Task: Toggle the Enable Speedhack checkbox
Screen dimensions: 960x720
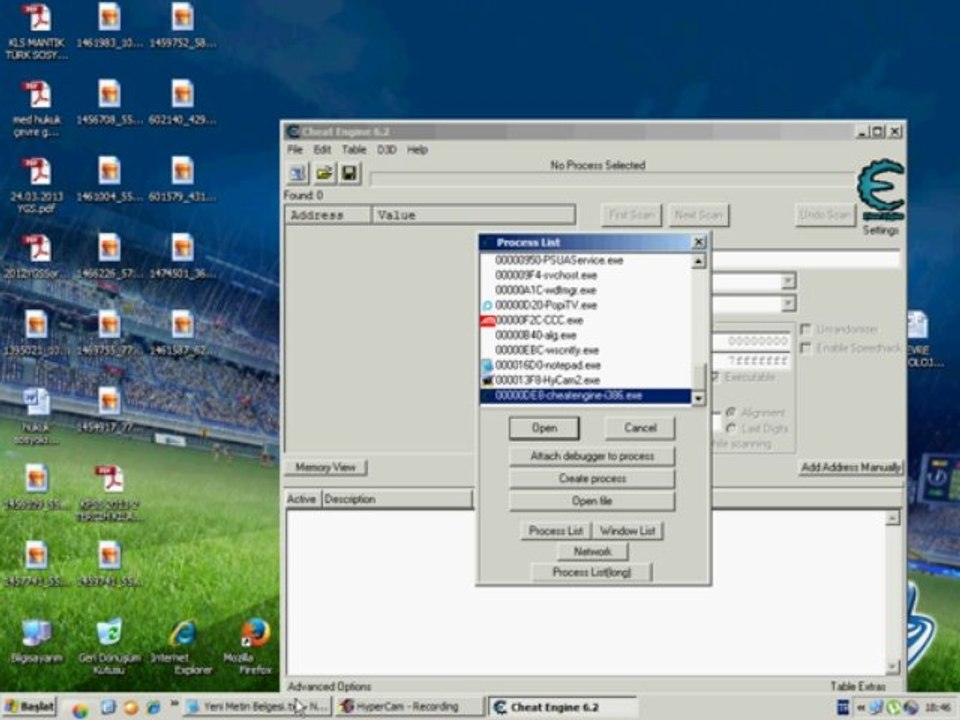Action: [806, 348]
